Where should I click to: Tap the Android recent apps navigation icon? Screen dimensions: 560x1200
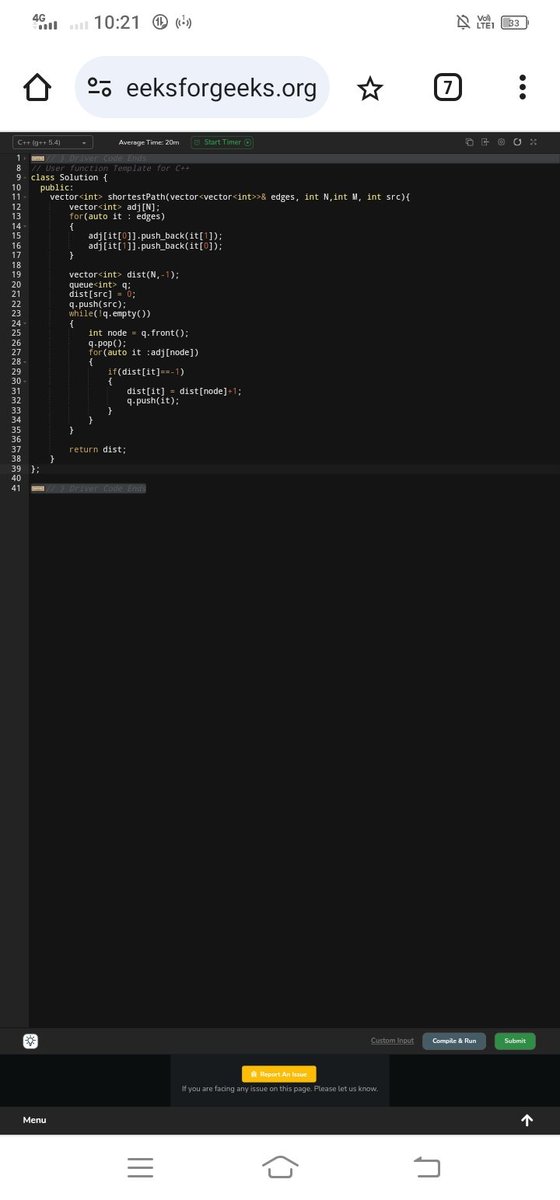141,1167
